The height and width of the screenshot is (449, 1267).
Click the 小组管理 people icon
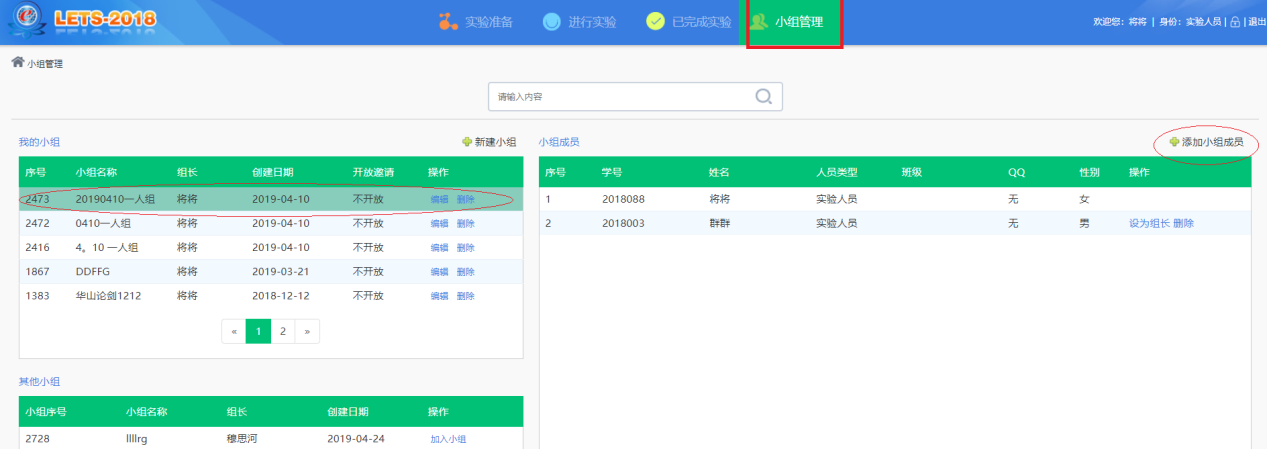(759, 22)
